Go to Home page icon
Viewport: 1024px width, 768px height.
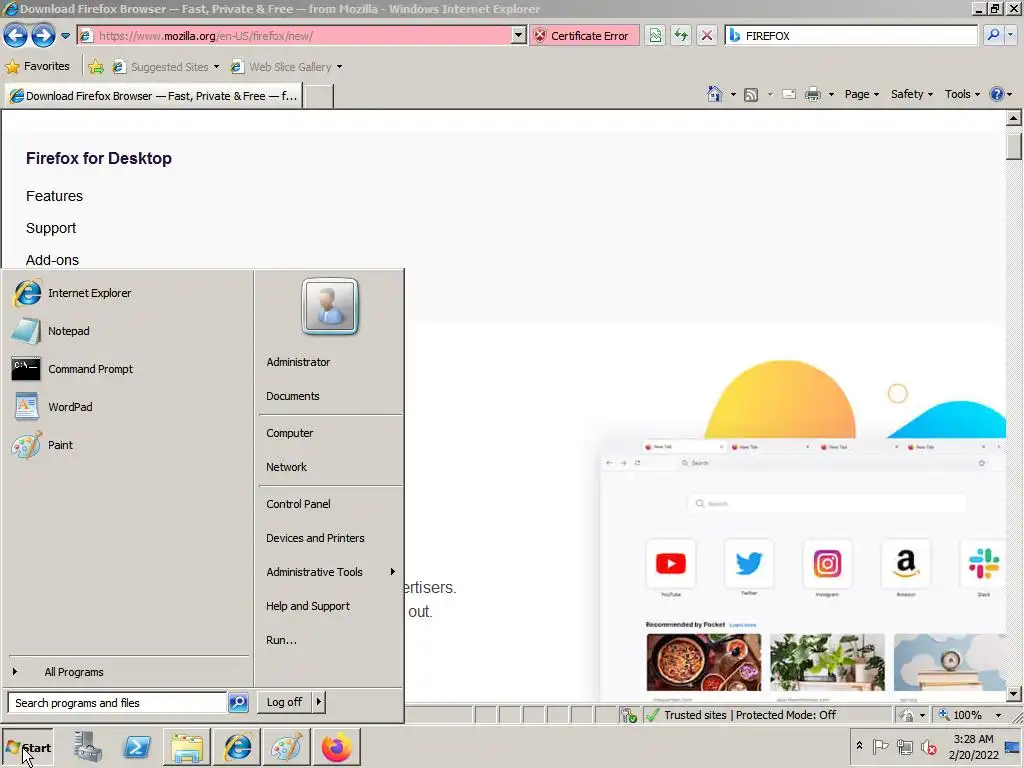click(x=714, y=94)
